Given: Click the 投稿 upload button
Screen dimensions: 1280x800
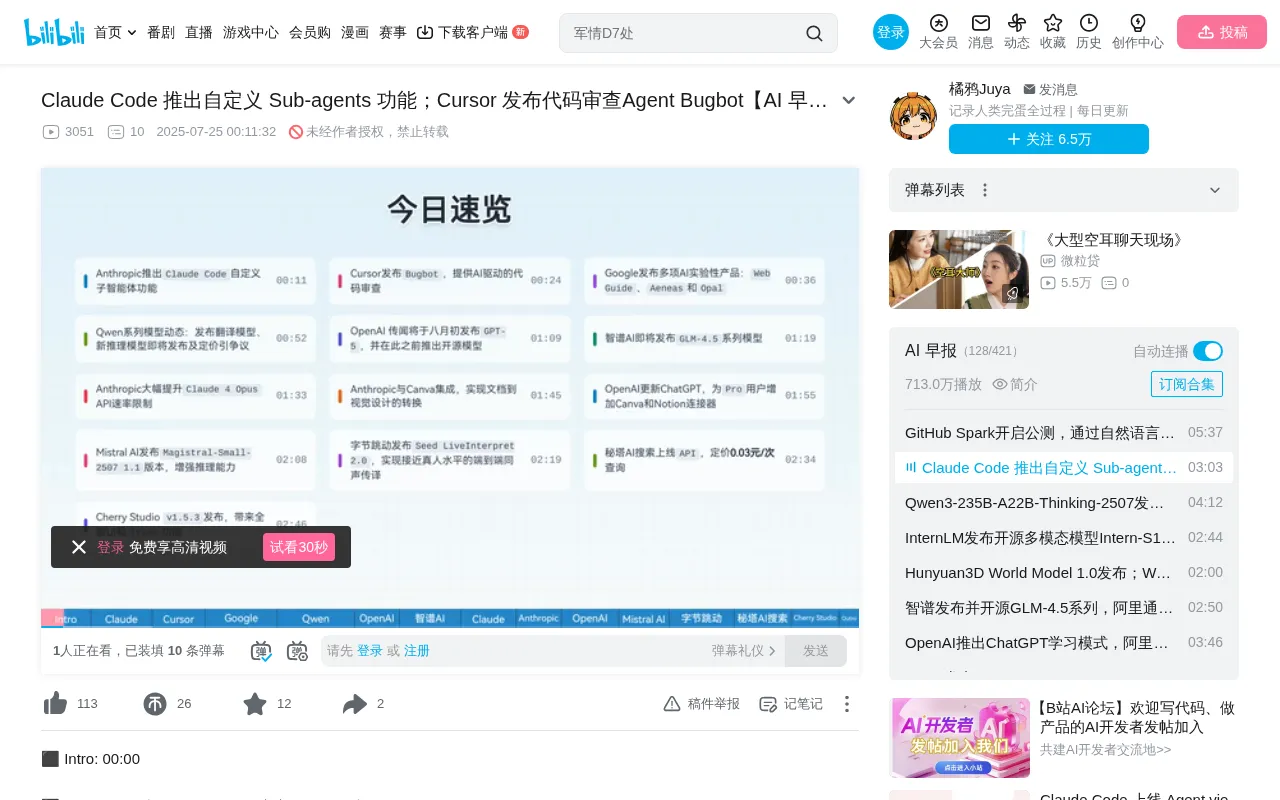Looking at the screenshot, I should click(x=1222, y=32).
